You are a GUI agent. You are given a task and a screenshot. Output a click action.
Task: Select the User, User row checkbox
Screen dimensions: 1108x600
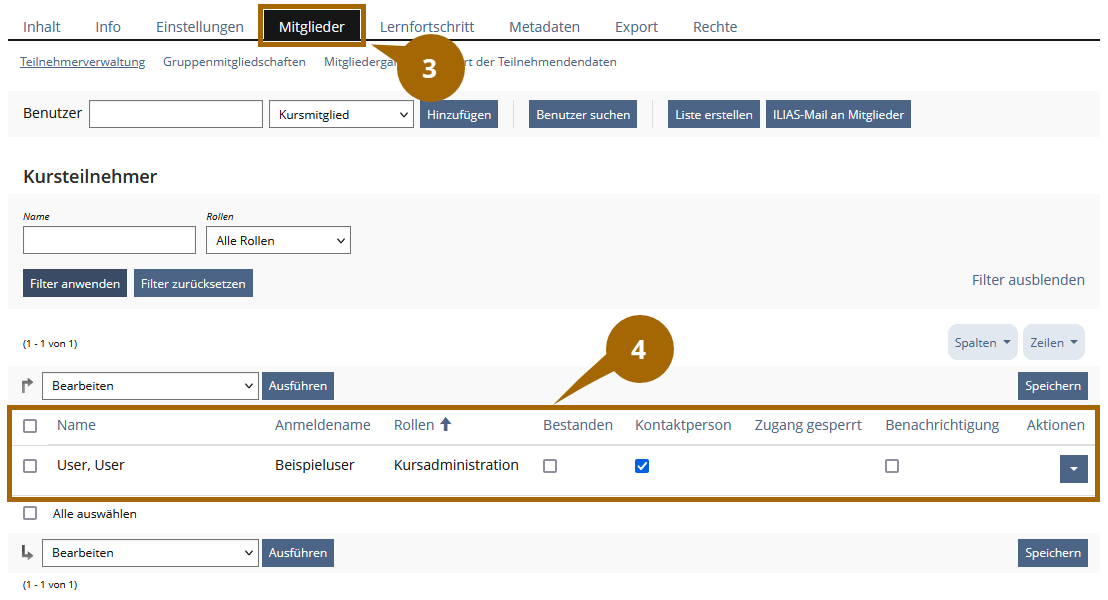[30, 466]
